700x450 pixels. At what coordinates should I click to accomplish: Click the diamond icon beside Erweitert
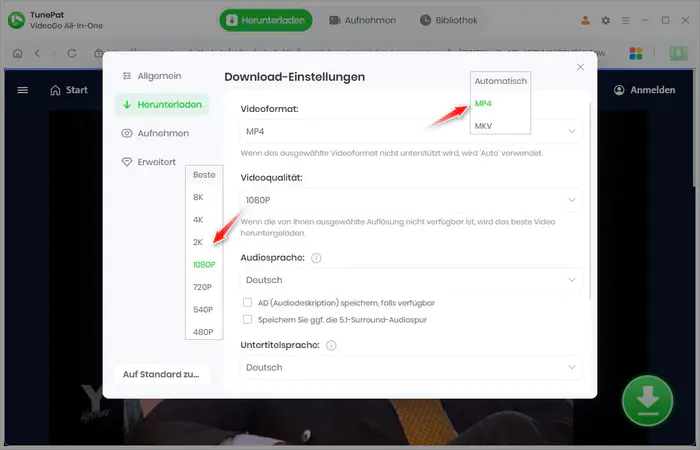[x=127, y=162]
